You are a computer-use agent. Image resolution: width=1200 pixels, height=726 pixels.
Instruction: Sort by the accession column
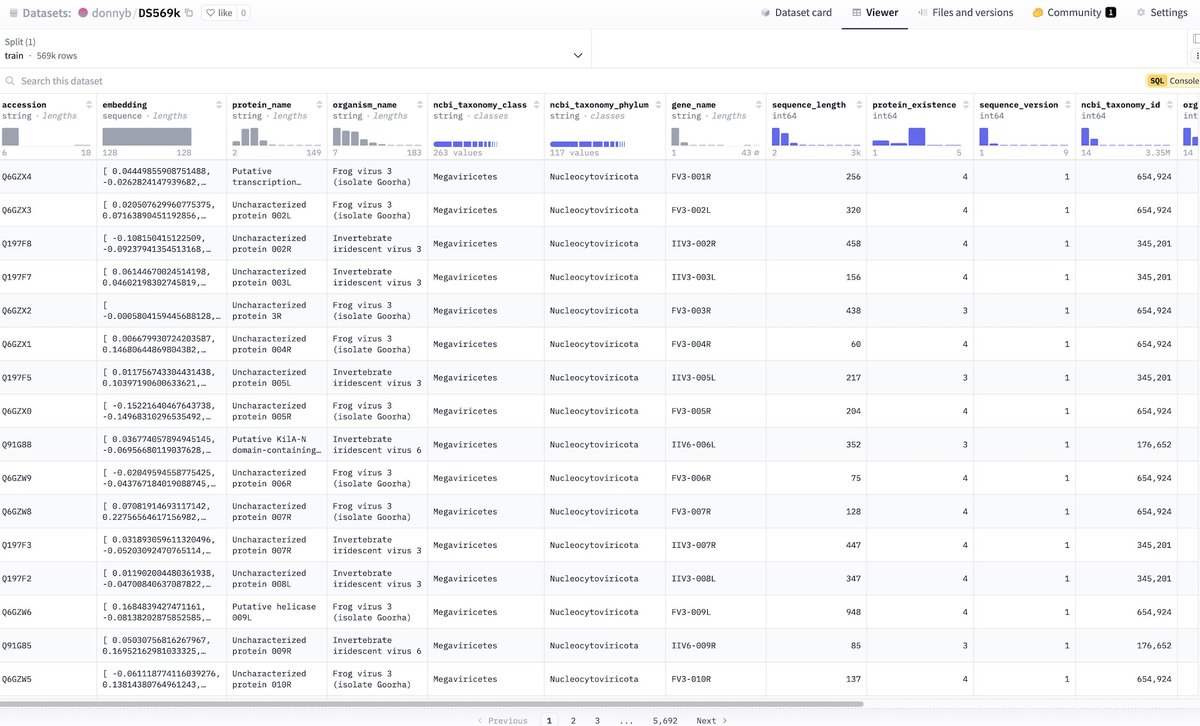tap(90, 104)
